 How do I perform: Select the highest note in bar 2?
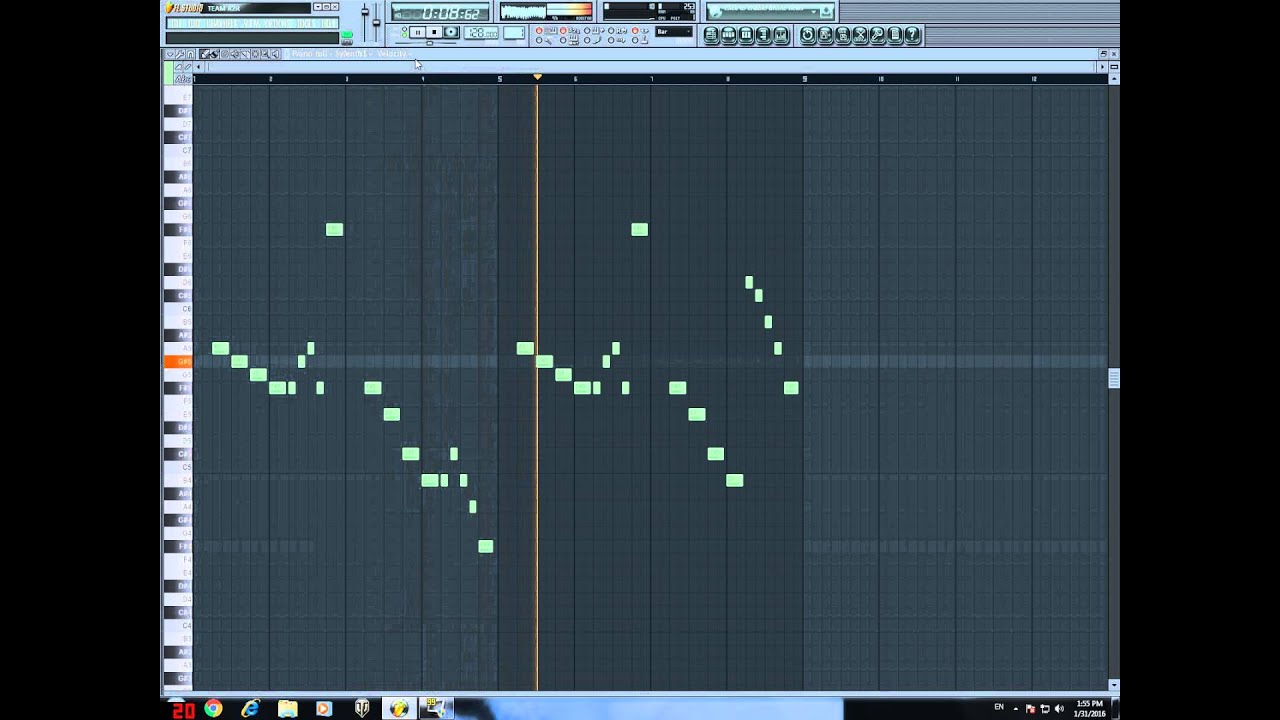(334, 229)
